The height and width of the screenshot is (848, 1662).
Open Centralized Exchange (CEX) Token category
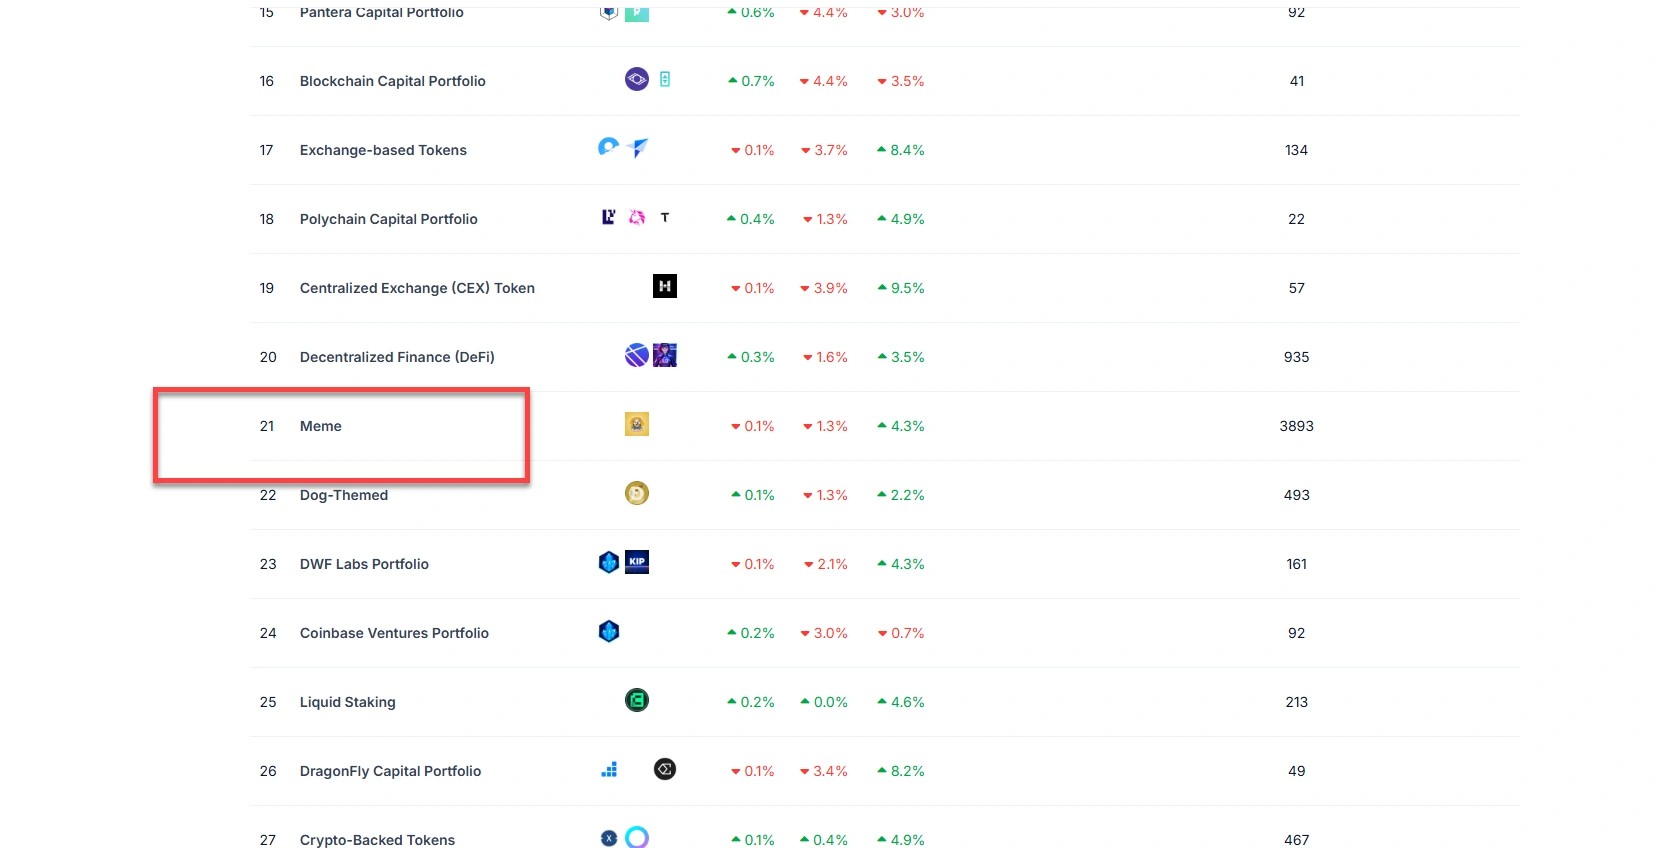coord(417,288)
